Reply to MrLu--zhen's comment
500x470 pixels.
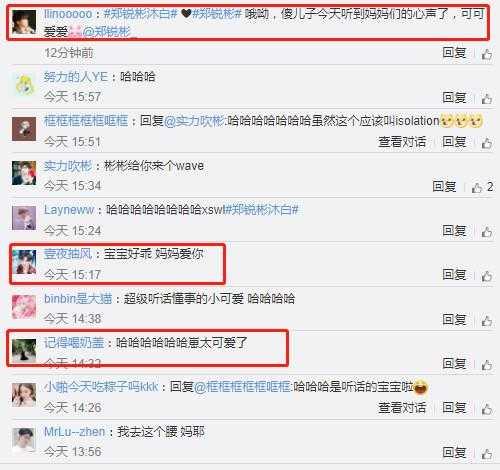(x=454, y=453)
